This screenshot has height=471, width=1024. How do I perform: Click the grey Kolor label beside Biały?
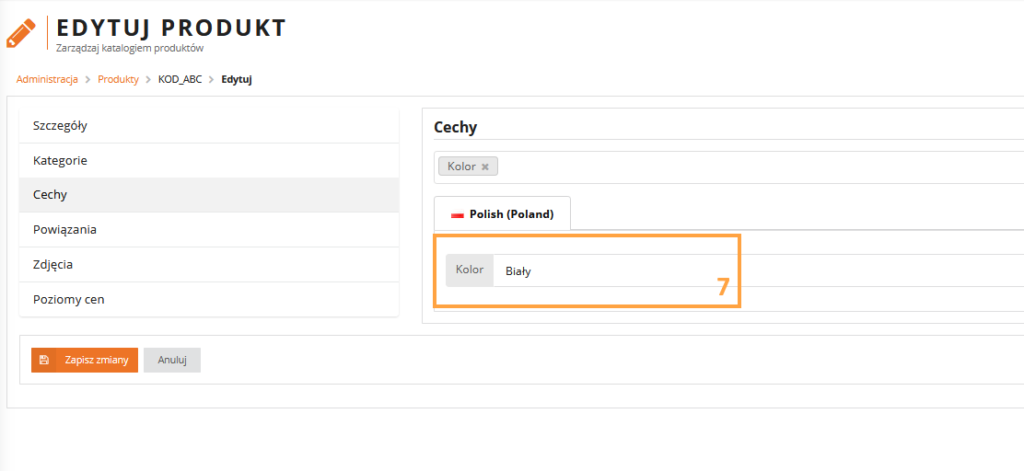coord(469,270)
